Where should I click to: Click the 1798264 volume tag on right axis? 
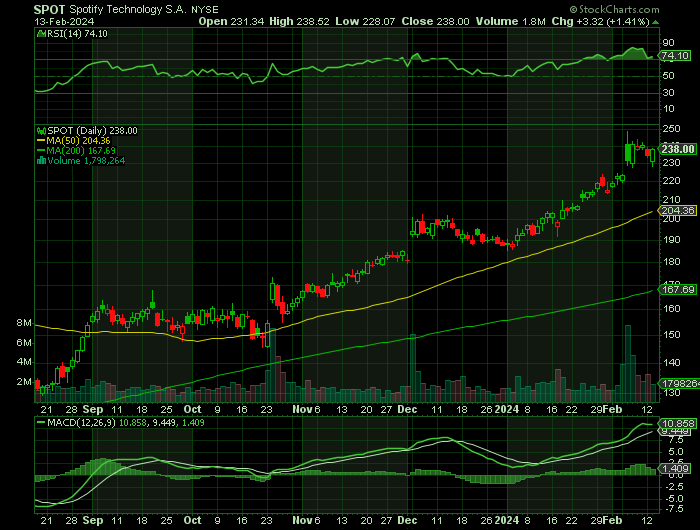click(x=680, y=384)
